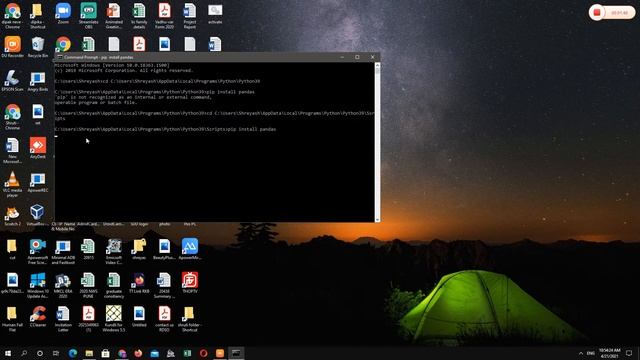The width and height of the screenshot is (640, 360).
Task: Minimize the Command Prompt window
Action: [x=342, y=57]
